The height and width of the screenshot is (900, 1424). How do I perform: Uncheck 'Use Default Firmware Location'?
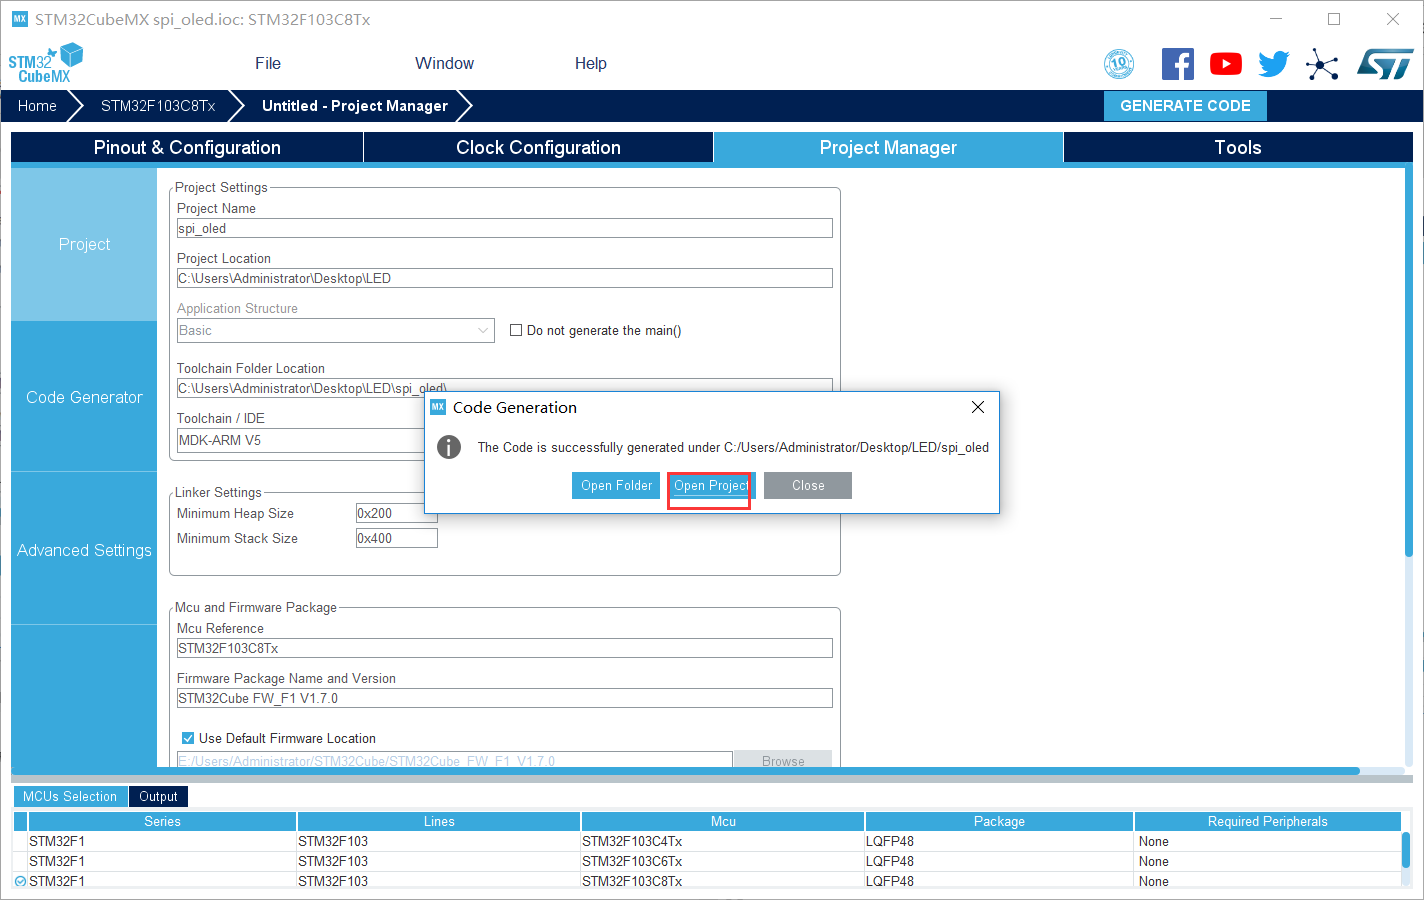click(x=188, y=738)
